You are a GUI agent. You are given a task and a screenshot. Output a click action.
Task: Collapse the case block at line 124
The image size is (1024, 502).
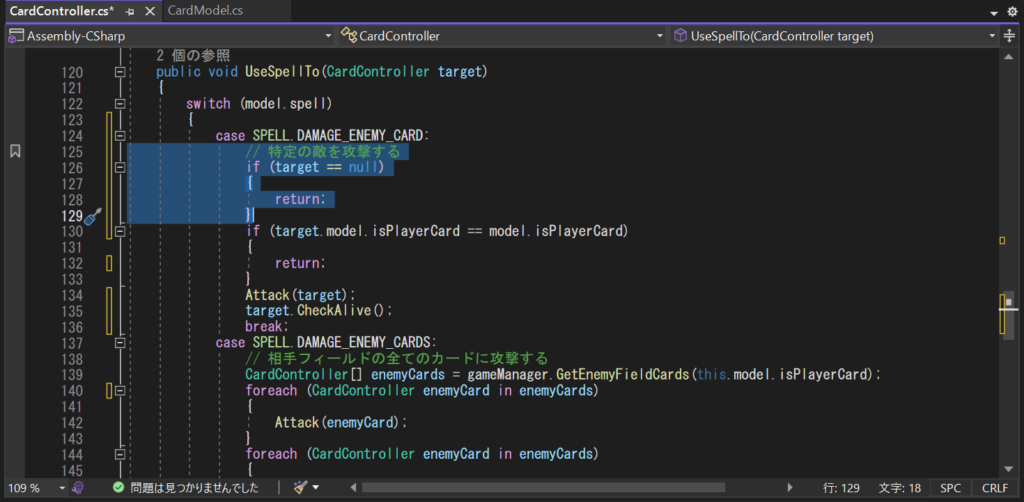[x=120, y=136]
